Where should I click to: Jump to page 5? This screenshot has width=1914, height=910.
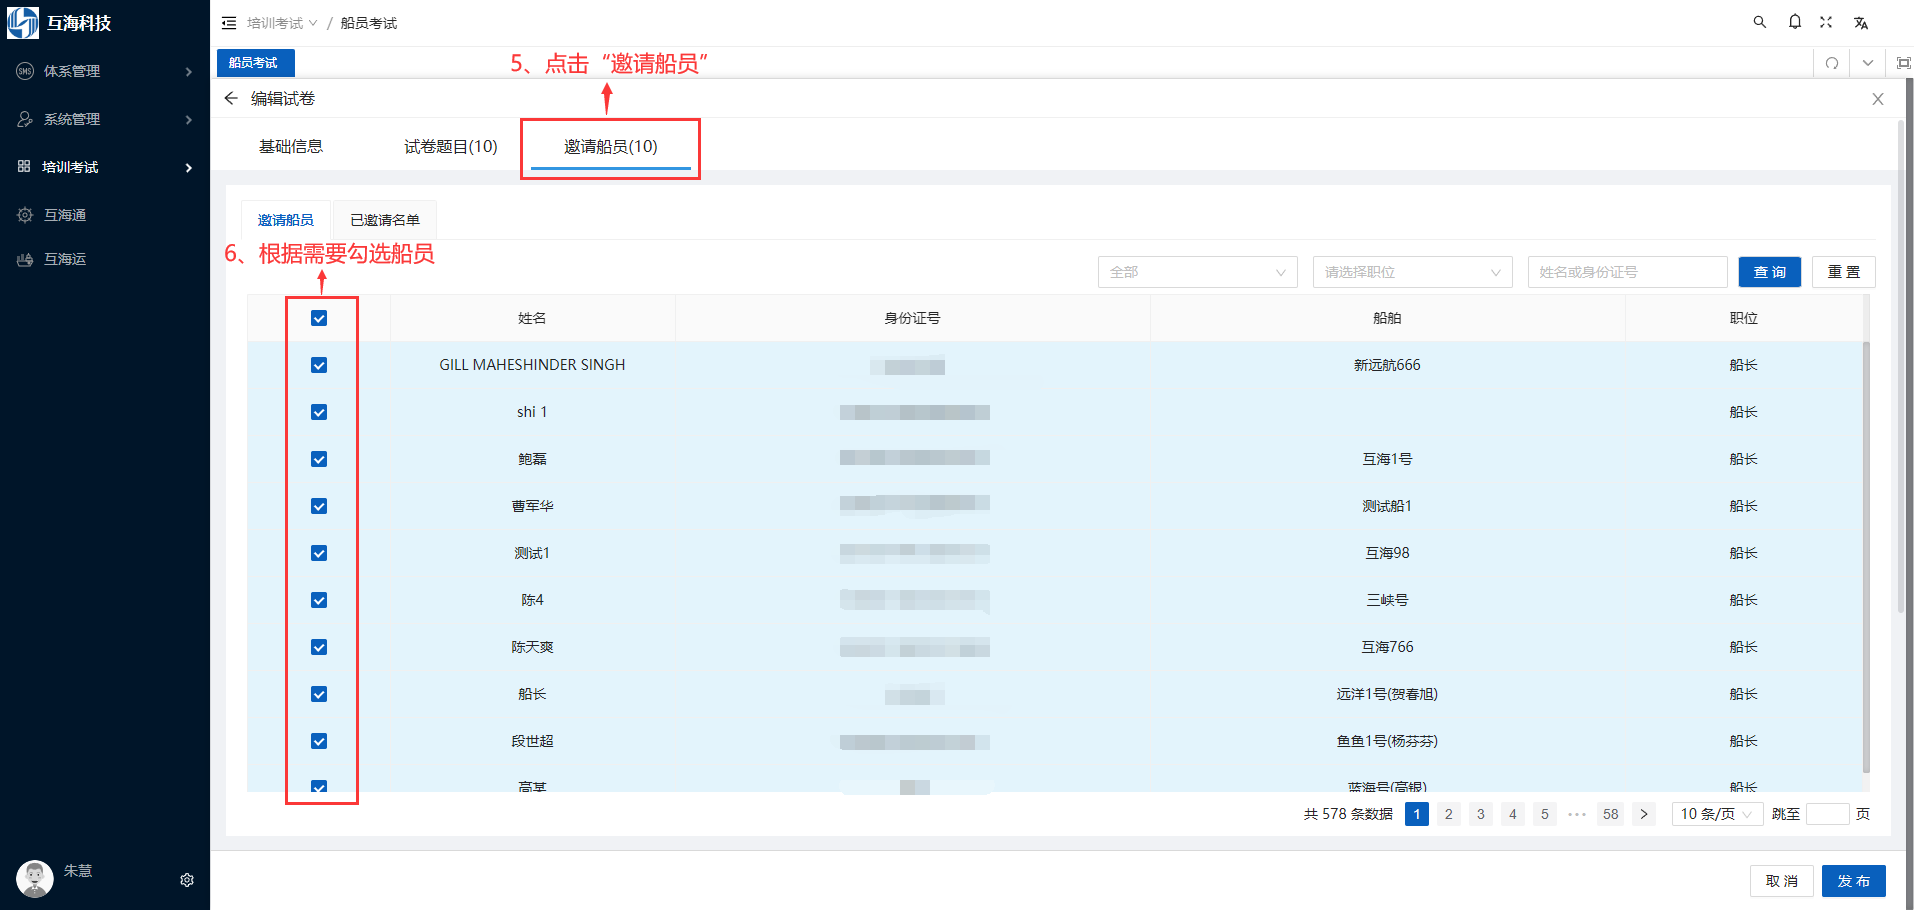[1545, 814]
